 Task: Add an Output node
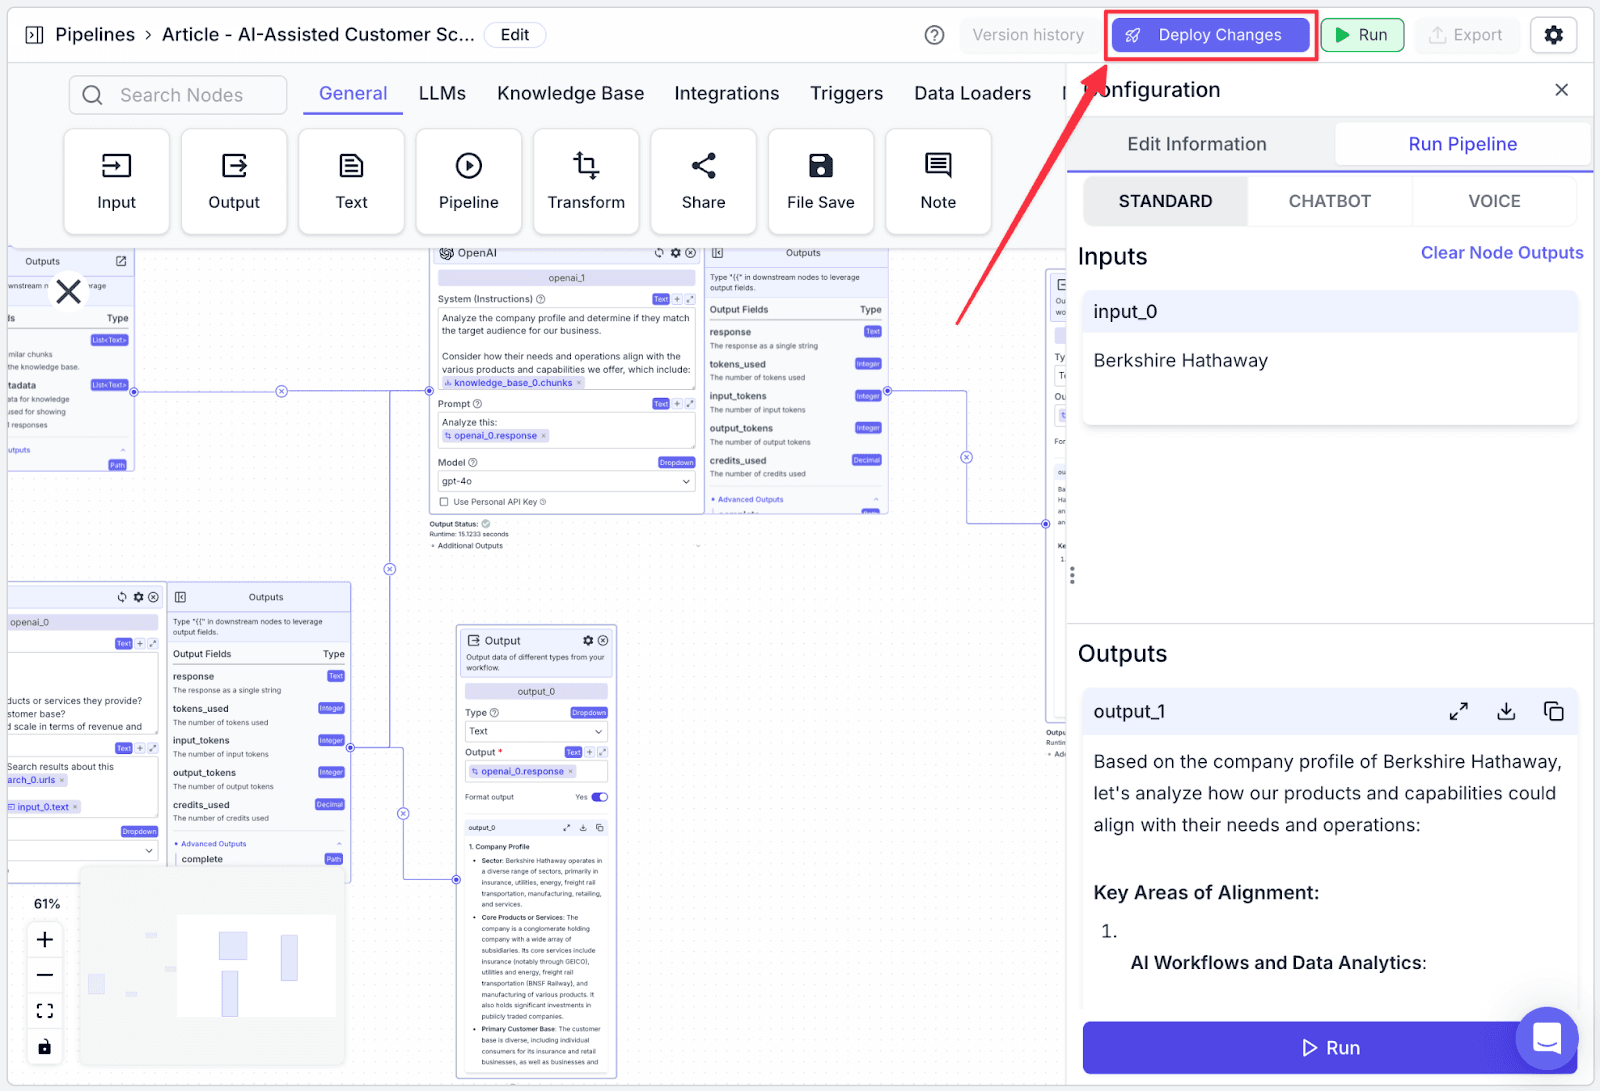click(234, 181)
